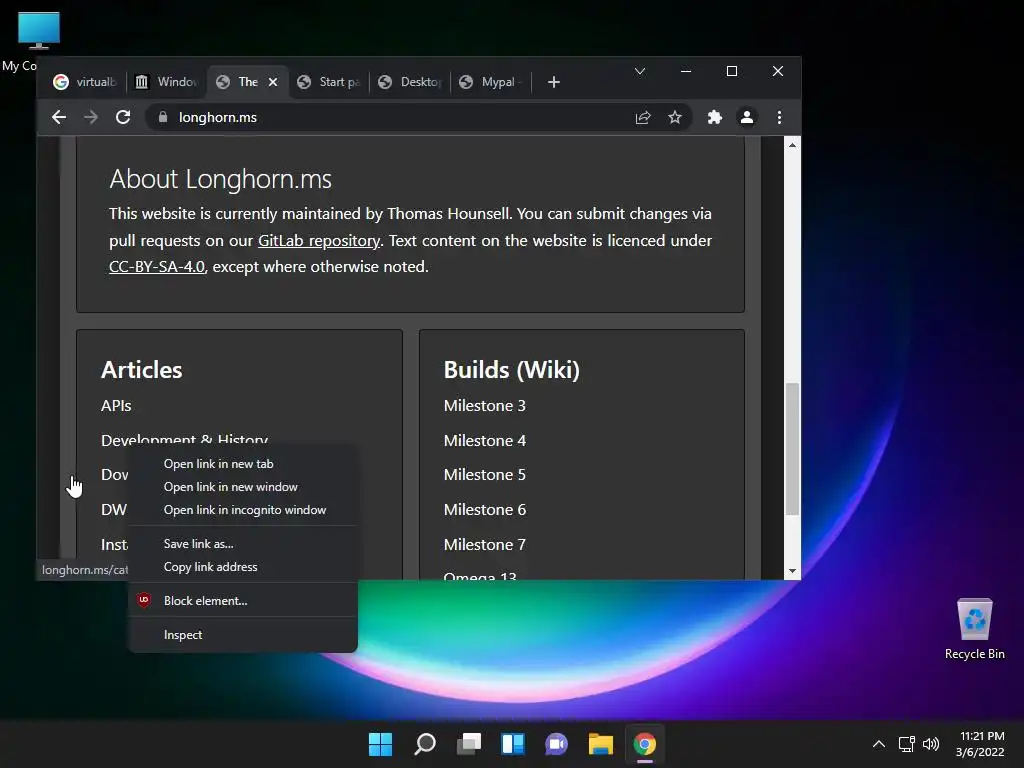
Task: Open the APIs article link
Action: [116, 406]
